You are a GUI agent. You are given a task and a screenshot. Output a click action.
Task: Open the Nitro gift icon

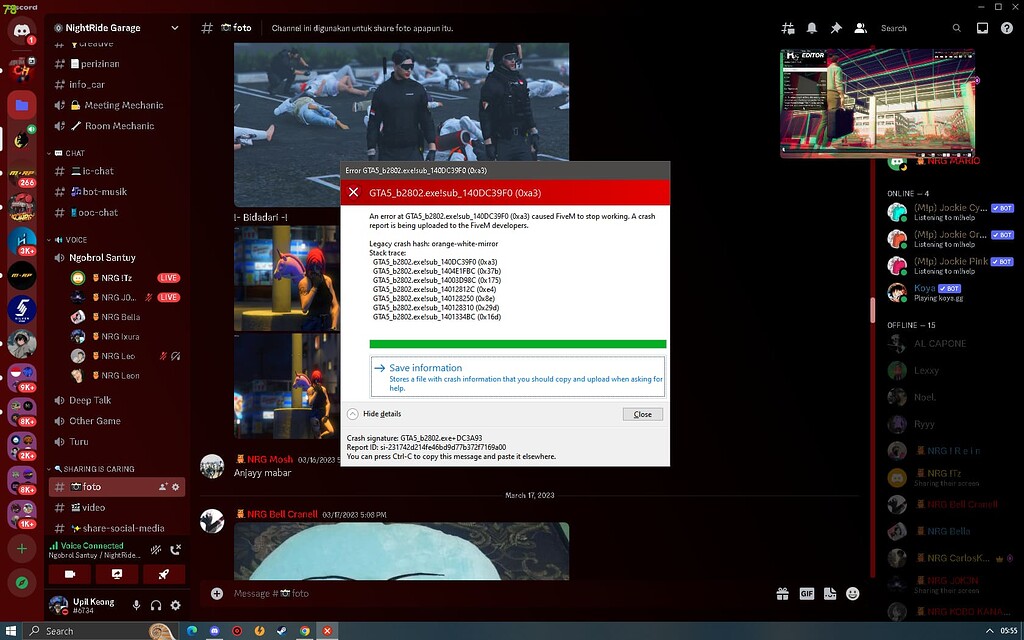pos(782,594)
